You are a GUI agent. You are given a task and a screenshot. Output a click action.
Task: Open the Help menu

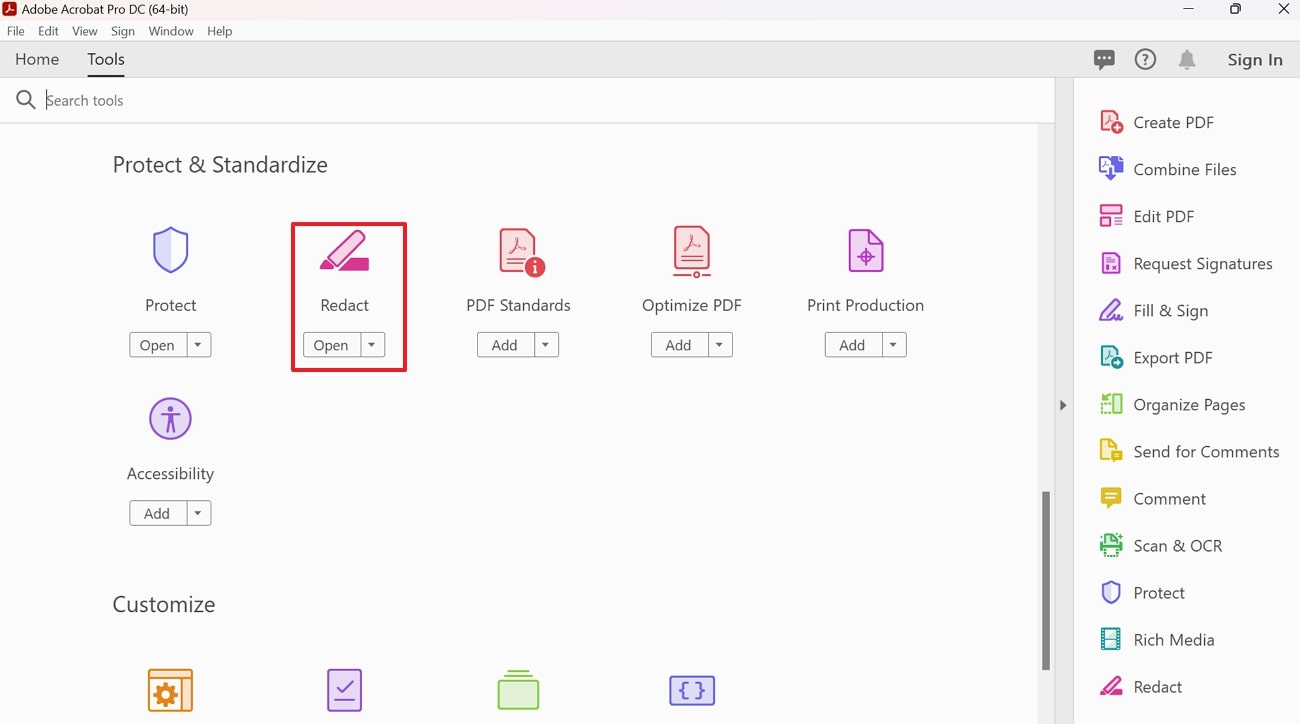pos(220,31)
